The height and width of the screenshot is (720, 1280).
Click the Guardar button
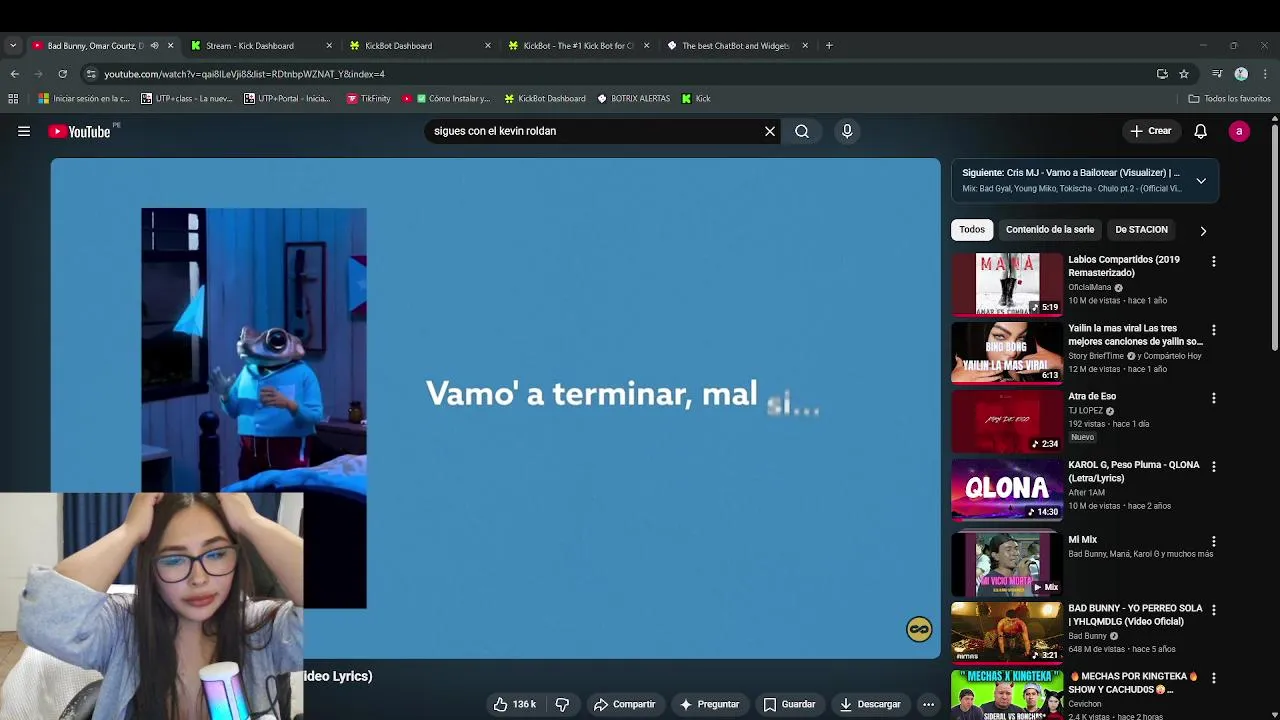(x=789, y=704)
